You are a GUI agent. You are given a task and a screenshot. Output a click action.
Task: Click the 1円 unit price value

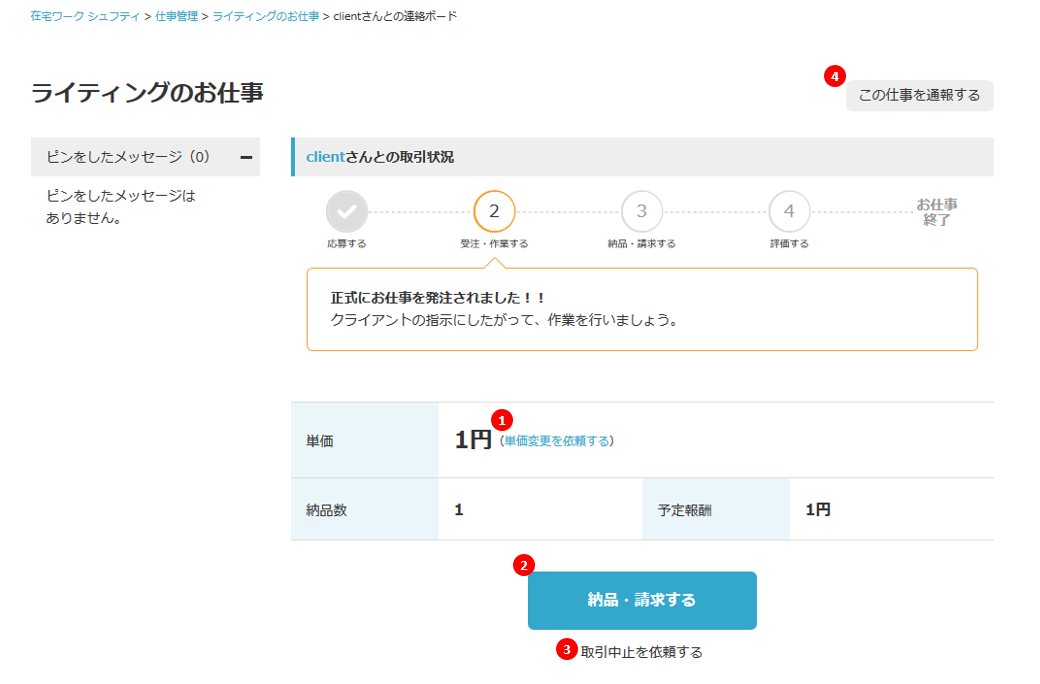point(473,440)
